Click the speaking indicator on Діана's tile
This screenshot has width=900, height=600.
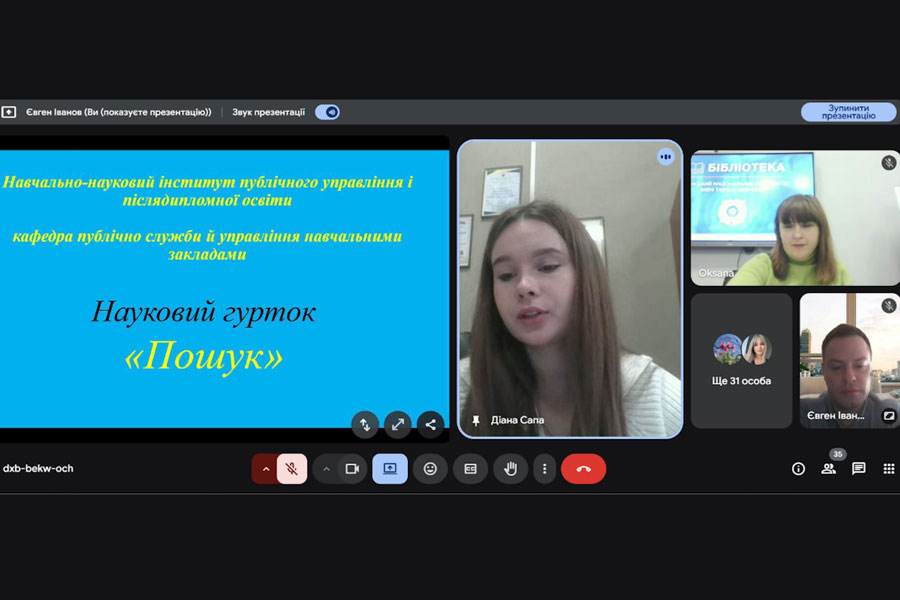click(665, 156)
